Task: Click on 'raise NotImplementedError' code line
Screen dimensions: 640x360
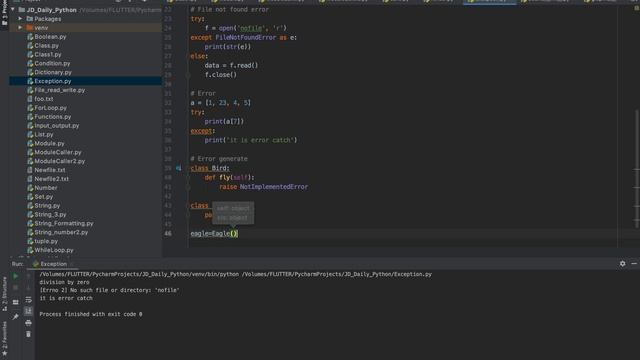Action: [x=264, y=187]
